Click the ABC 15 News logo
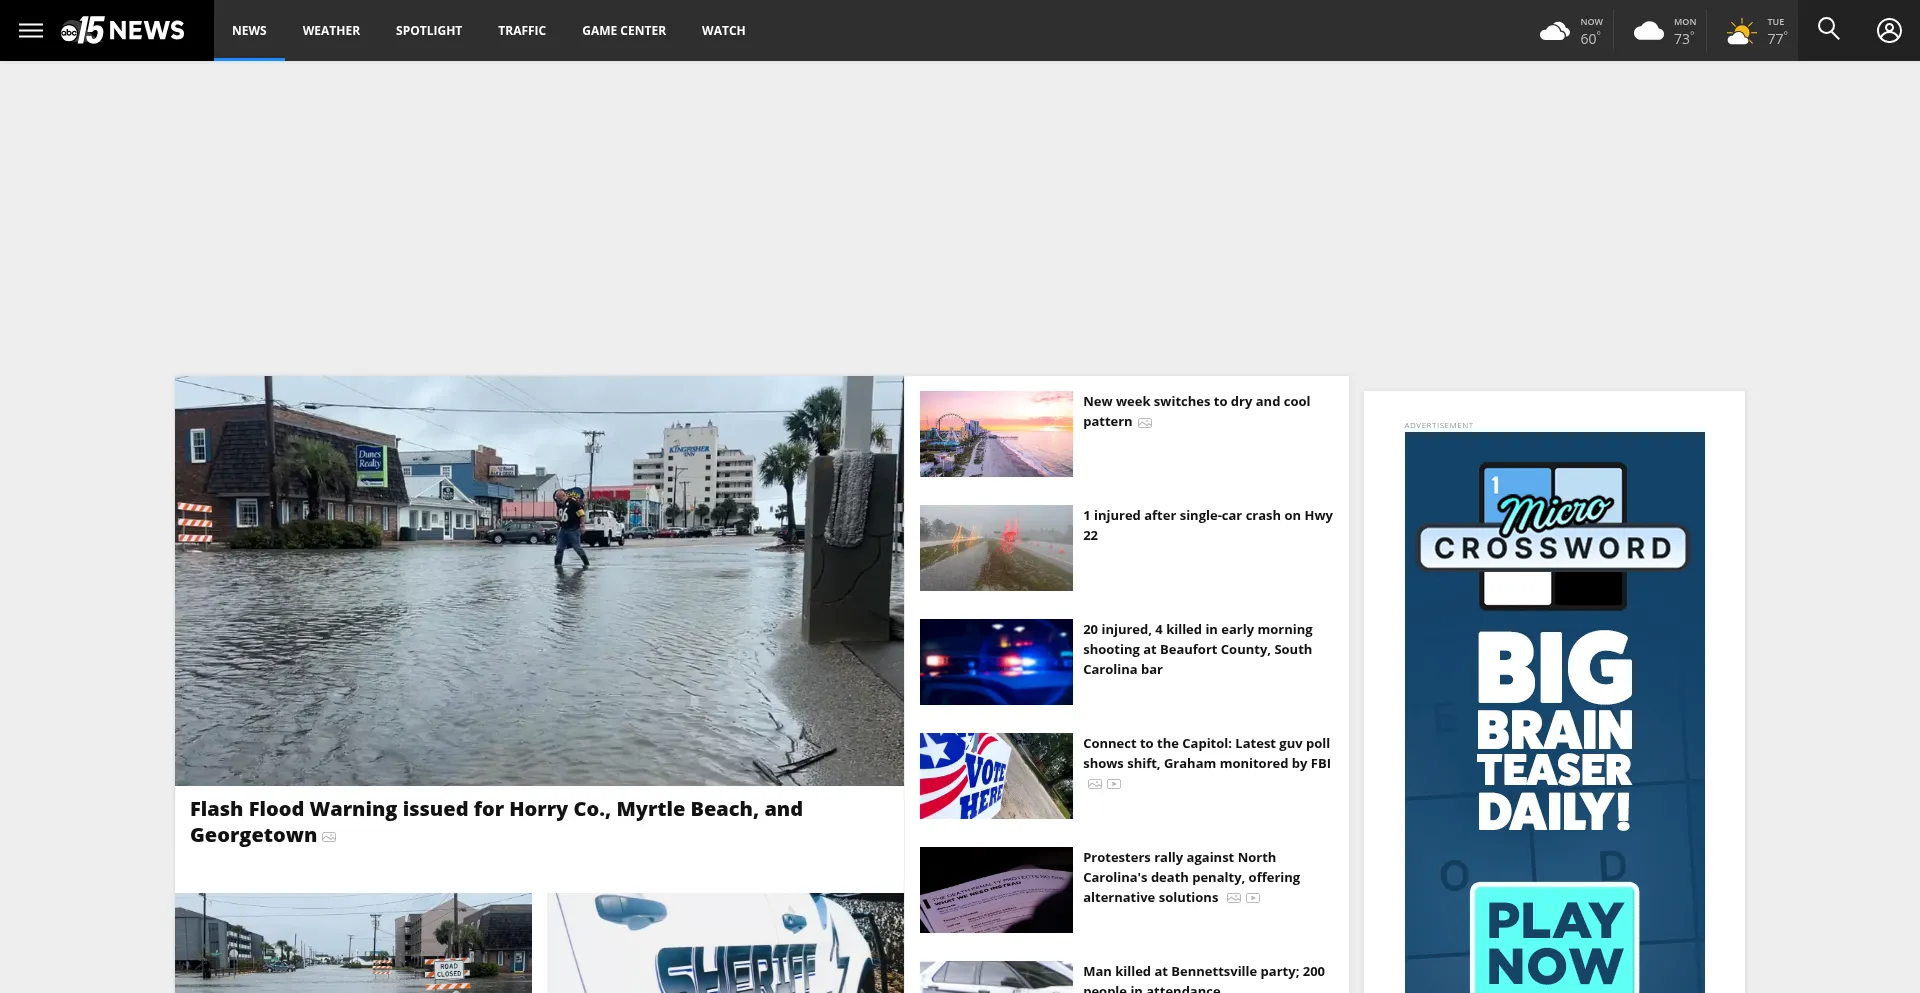 click(123, 30)
